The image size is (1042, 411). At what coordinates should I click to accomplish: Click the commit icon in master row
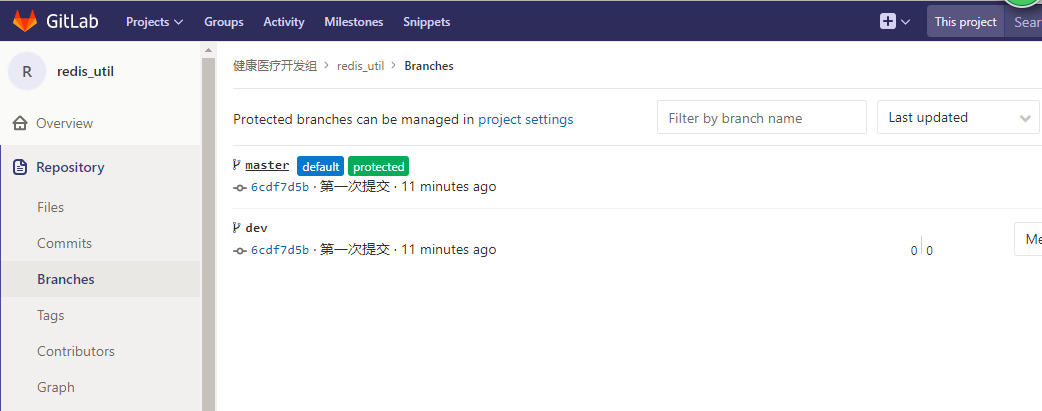point(240,188)
